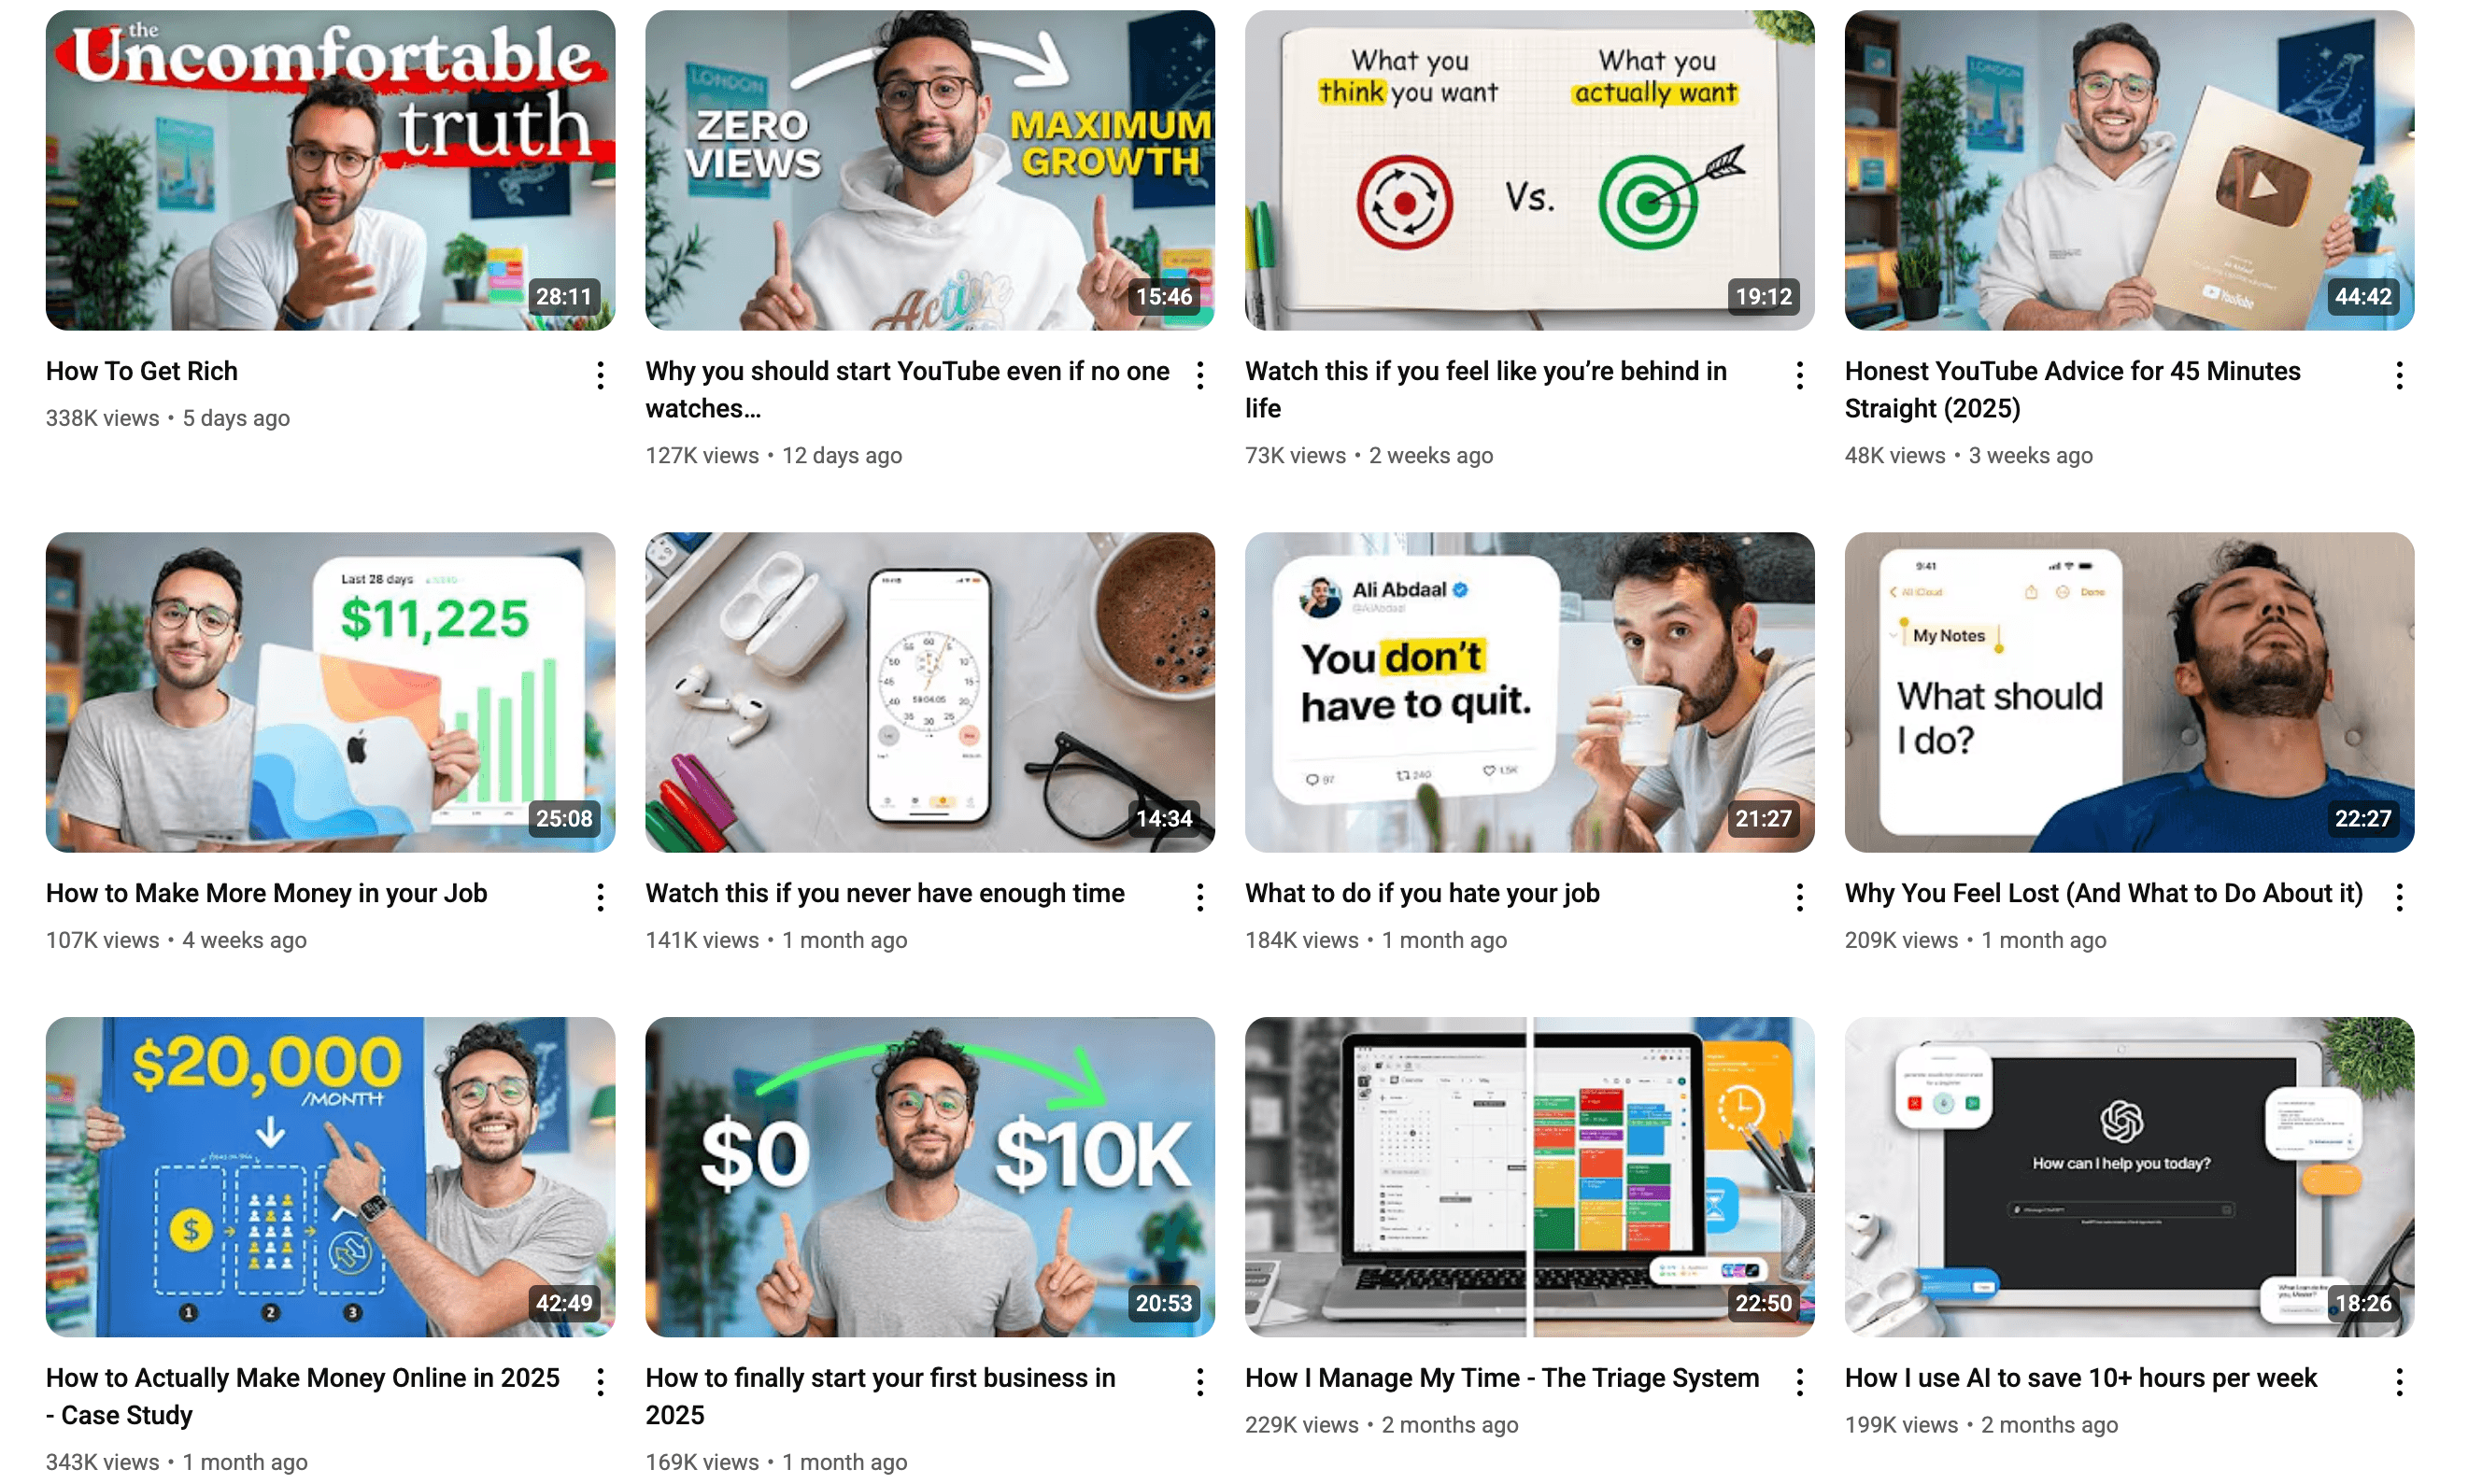2468x1484 pixels.
Task: Open options menu for Make Money Online Case Study
Action: 600,1382
